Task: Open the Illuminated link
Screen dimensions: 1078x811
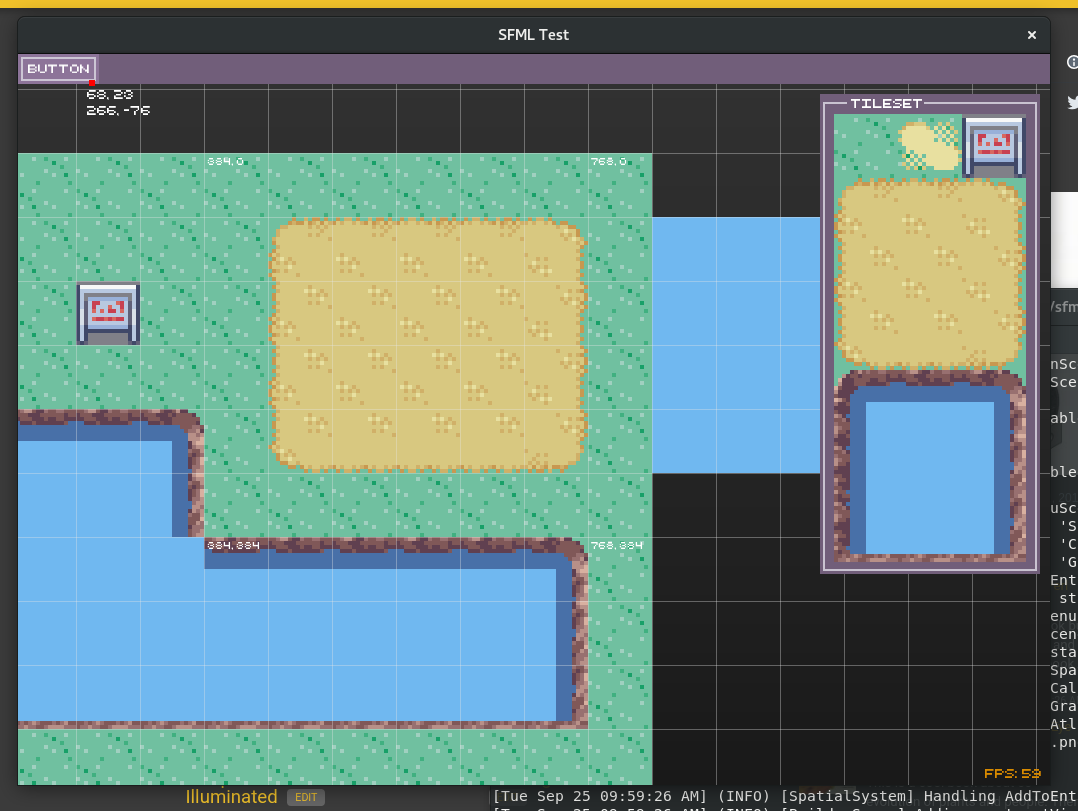Action: pos(231,797)
